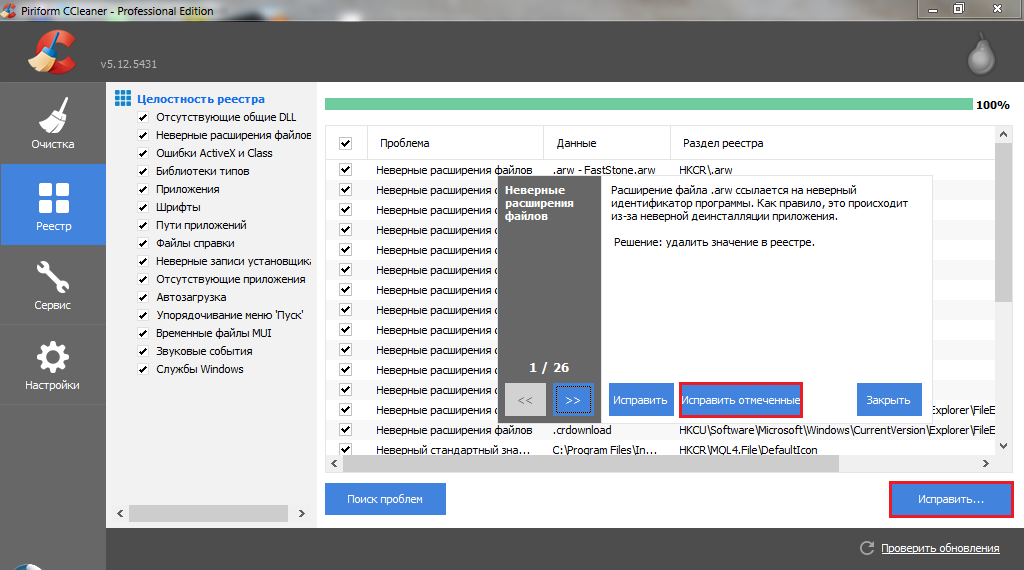The image size is (1024, 570).
Task: Go to the next issue with >> button
Action: [573, 400]
